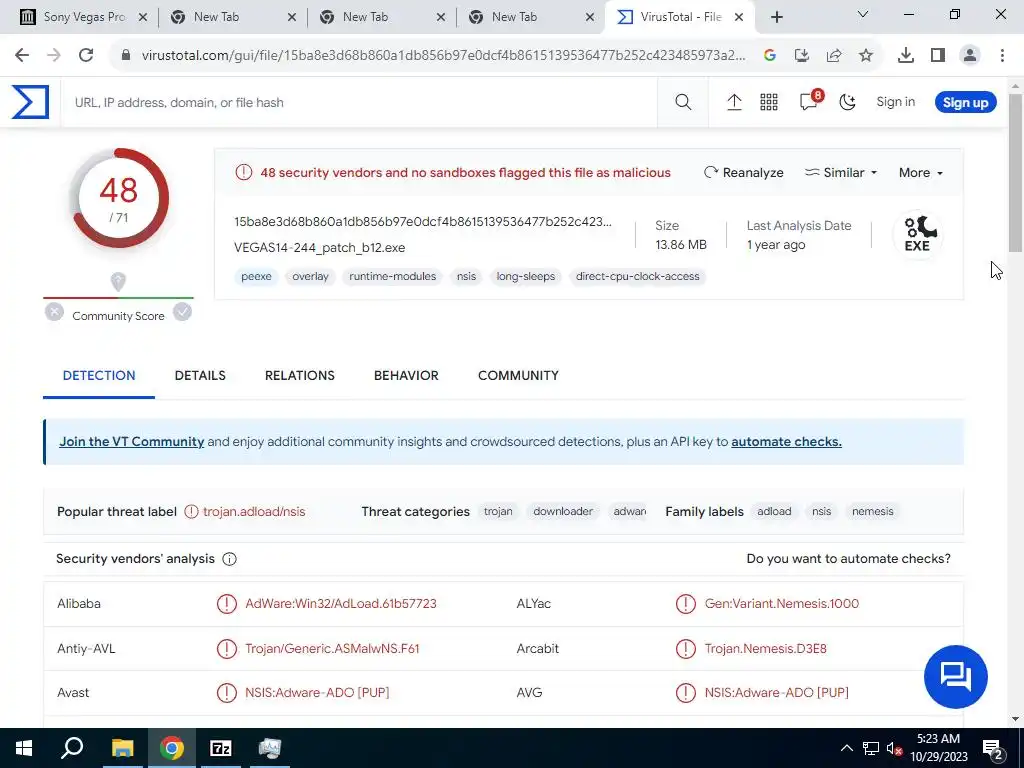Open a new tab with plus button
Screen dimensions: 1024x768
(x=776, y=18)
